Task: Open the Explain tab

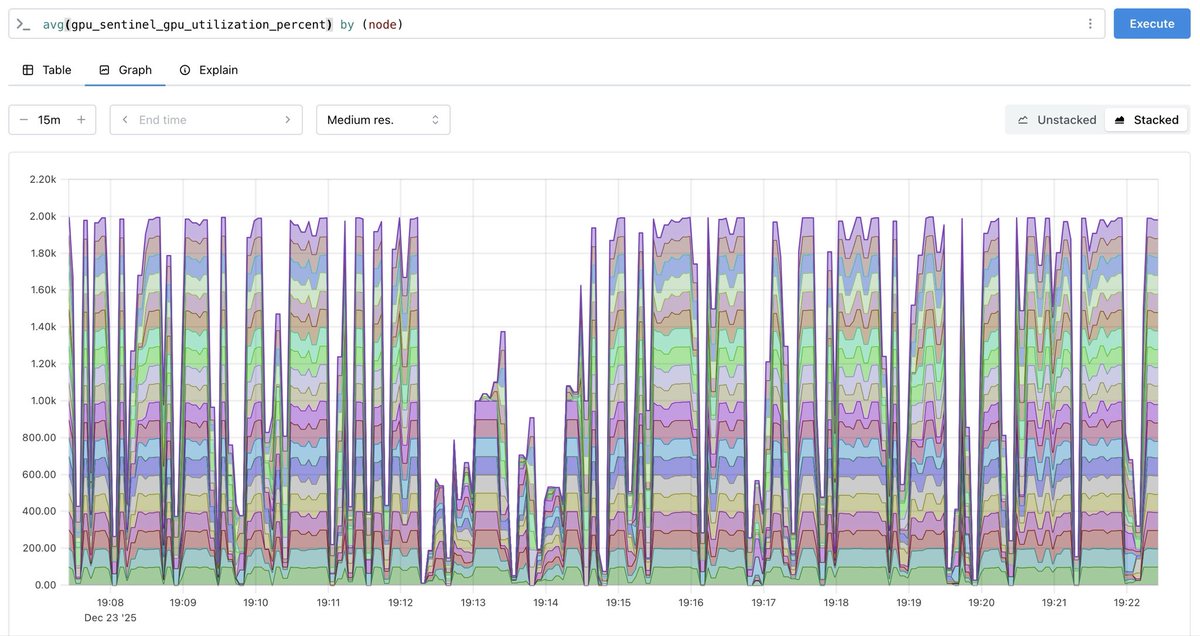Action: (208, 70)
